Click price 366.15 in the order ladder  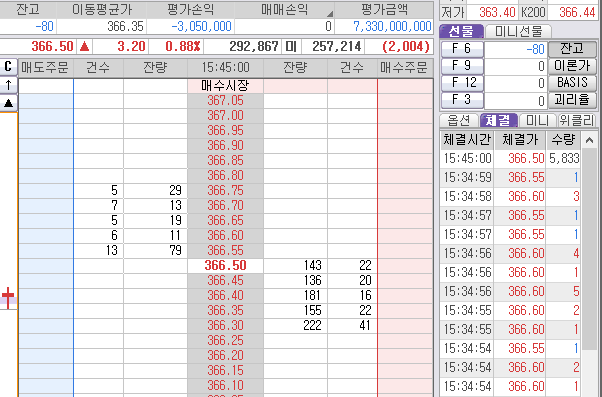click(x=225, y=370)
